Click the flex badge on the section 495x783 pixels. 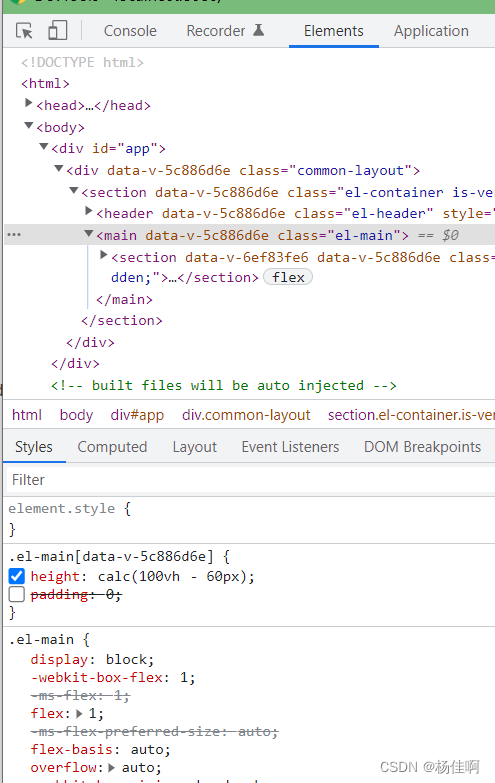(288, 277)
